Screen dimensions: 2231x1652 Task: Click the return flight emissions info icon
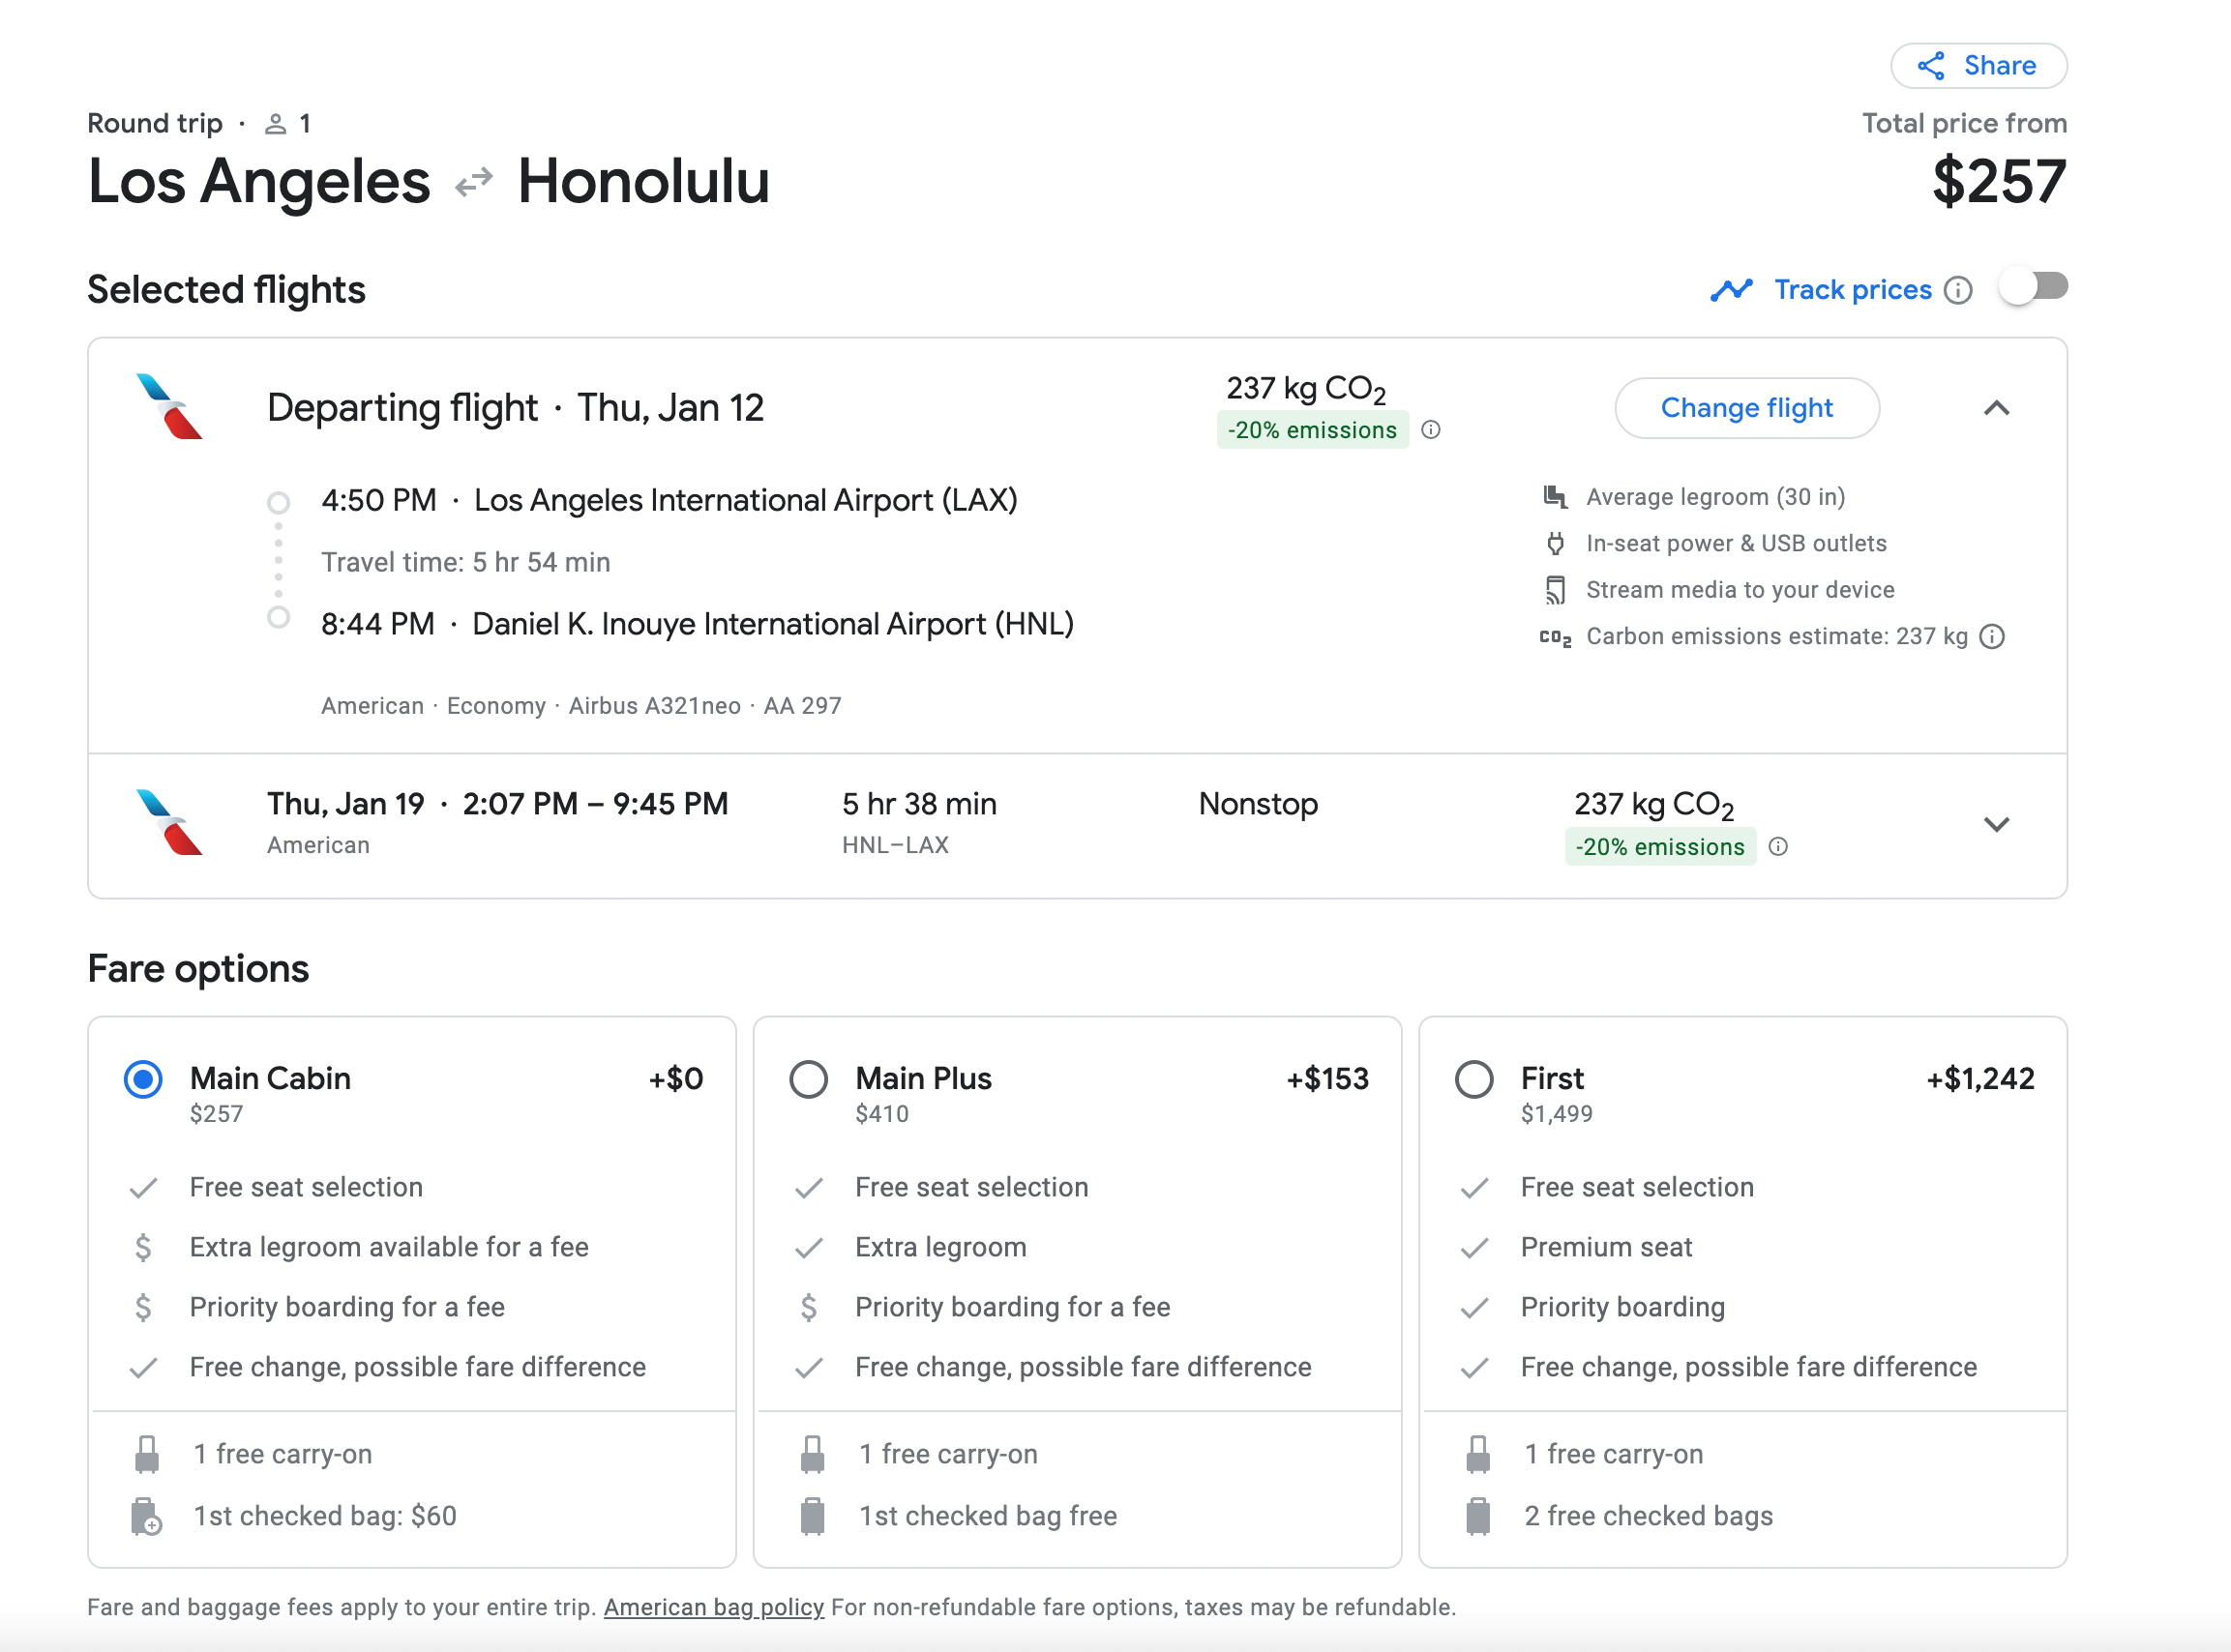pyautogui.click(x=1778, y=847)
